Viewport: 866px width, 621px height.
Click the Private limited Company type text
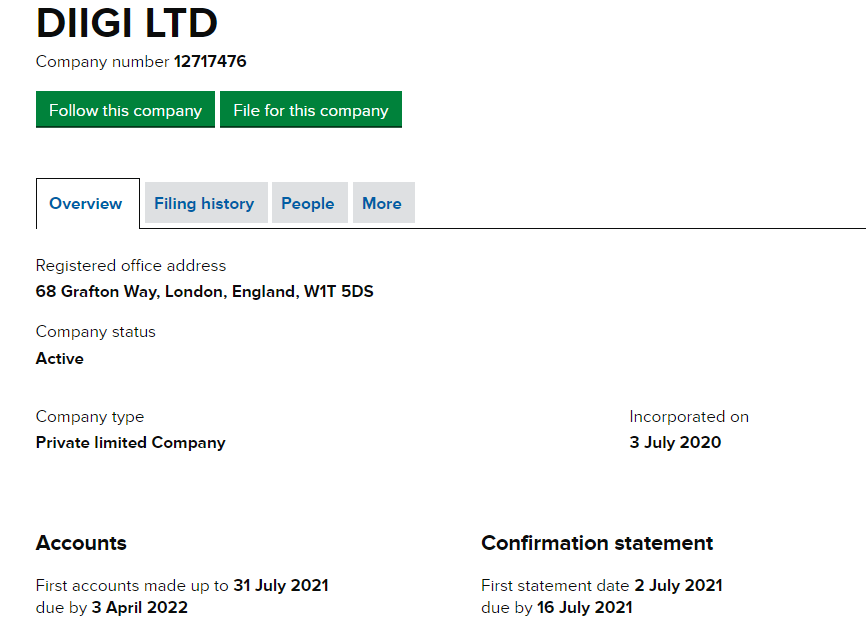pyautogui.click(x=130, y=442)
